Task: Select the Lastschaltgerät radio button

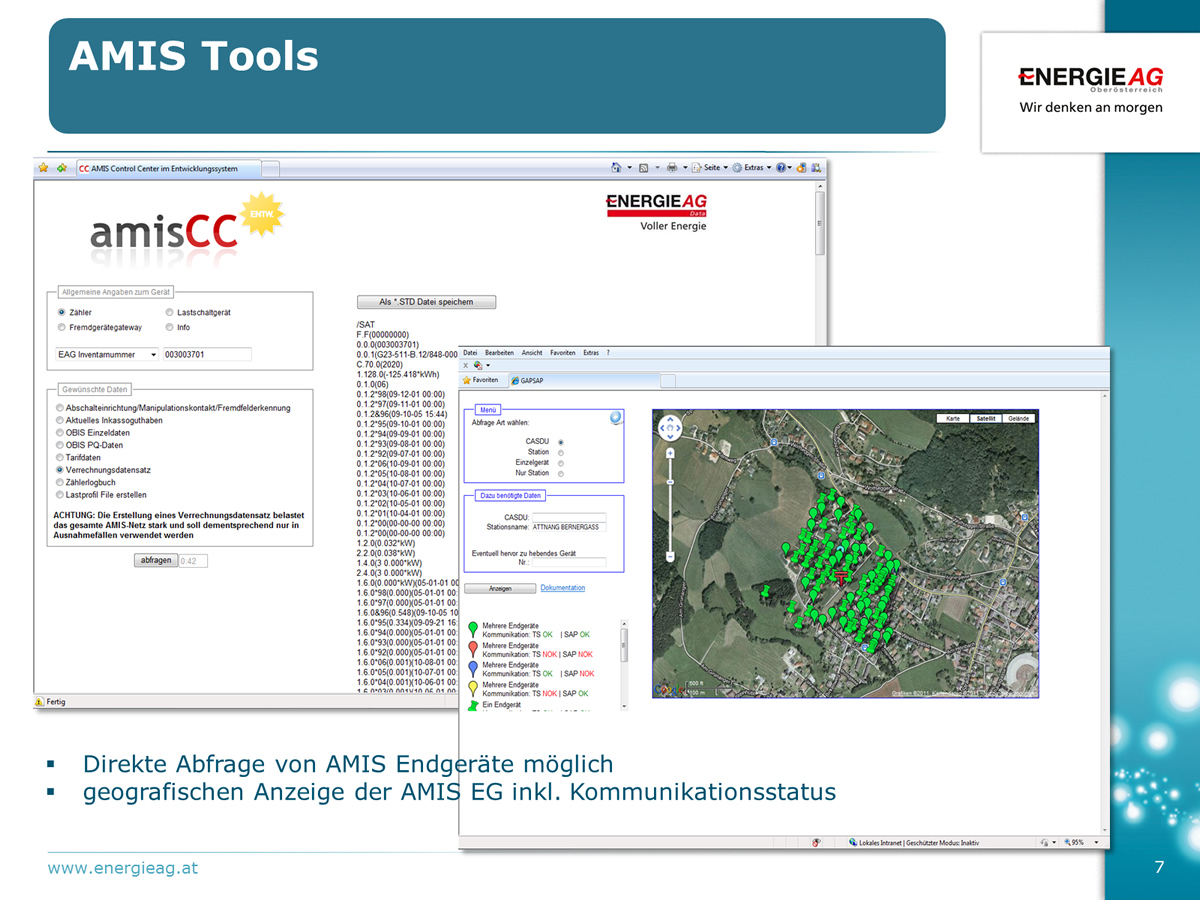Action: tap(170, 313)
